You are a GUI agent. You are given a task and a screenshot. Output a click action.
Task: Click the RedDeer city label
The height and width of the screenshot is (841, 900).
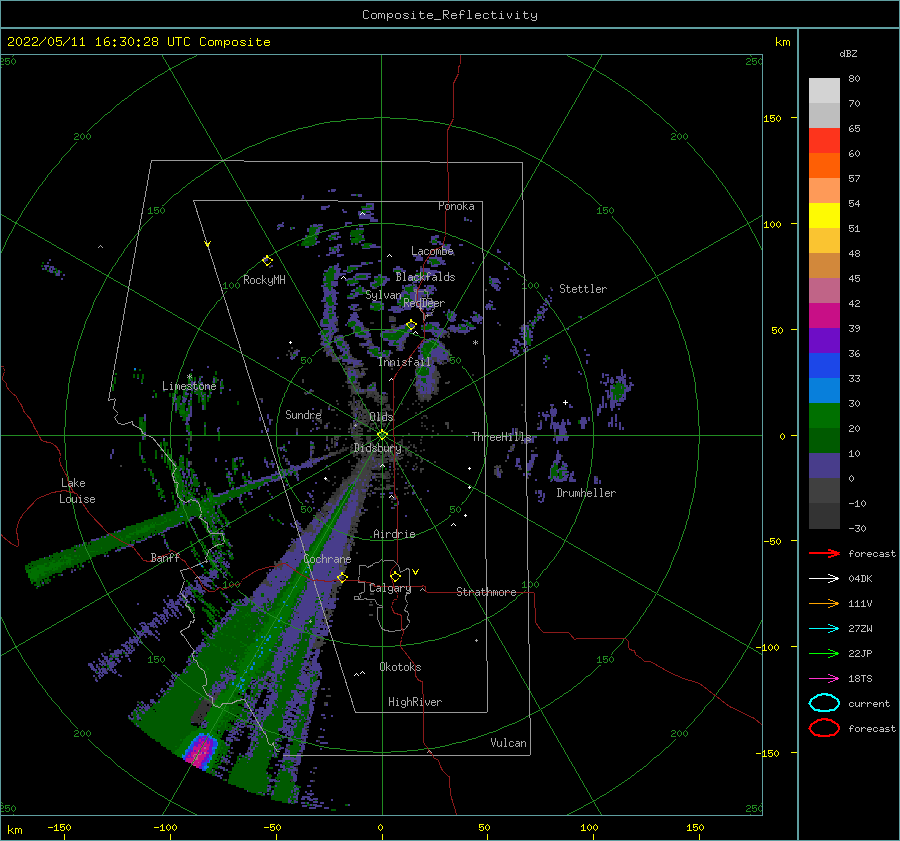424,303
